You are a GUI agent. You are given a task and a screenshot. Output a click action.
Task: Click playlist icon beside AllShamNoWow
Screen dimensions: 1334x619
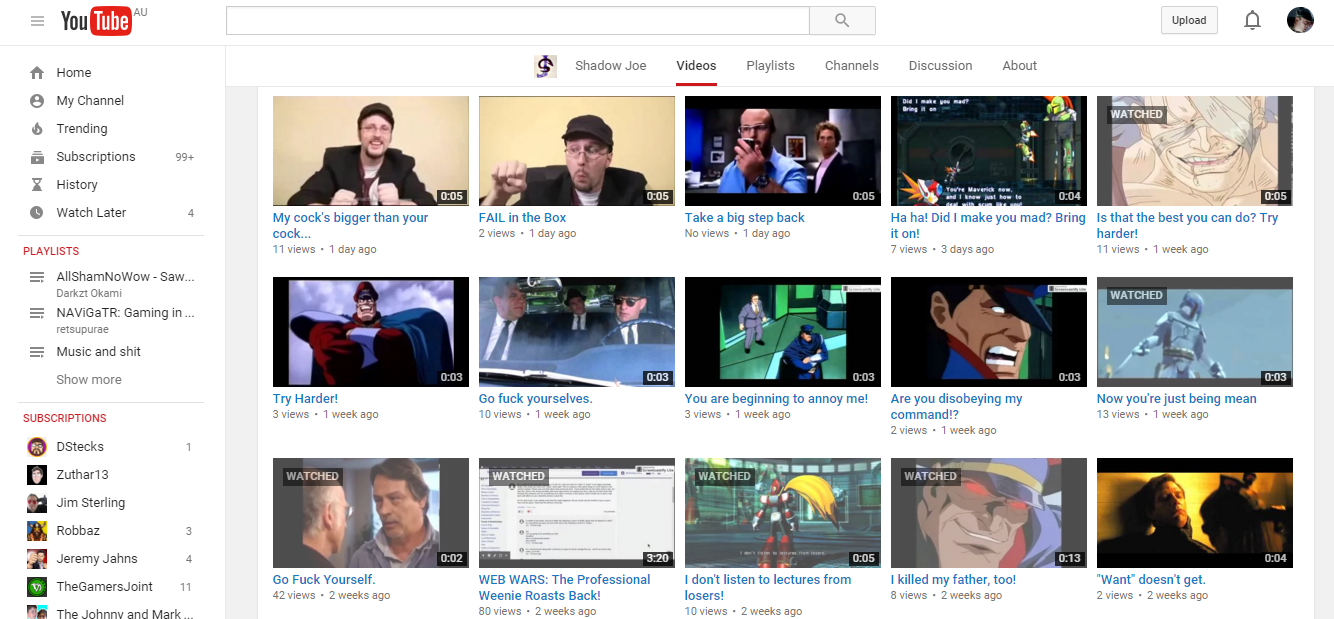(x=37, y=277)
